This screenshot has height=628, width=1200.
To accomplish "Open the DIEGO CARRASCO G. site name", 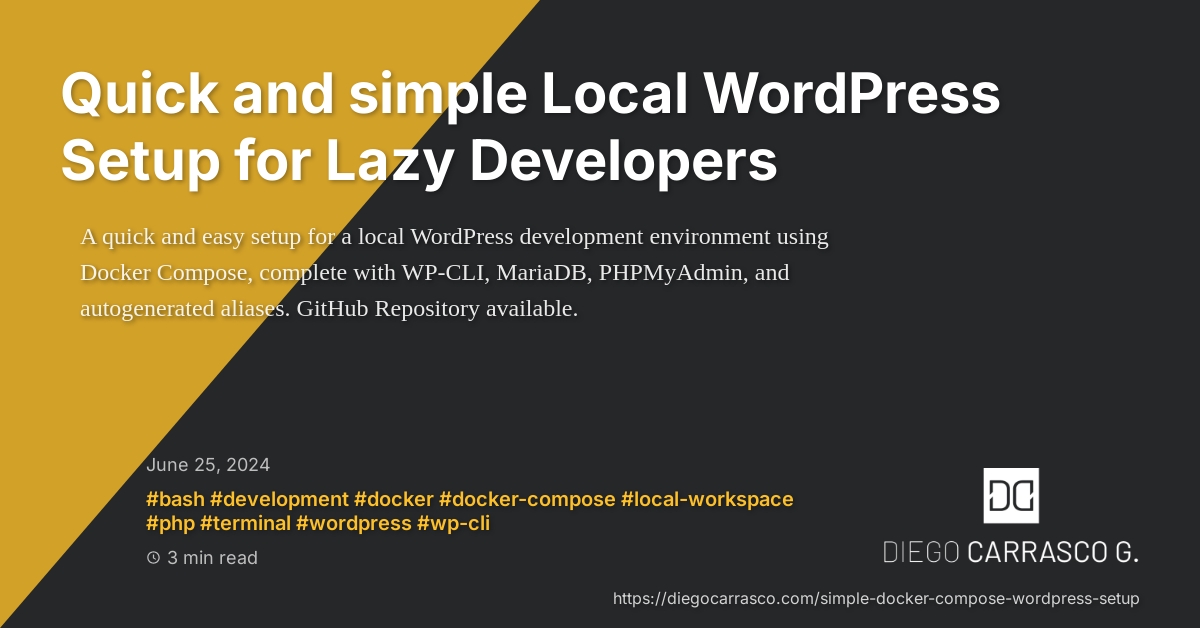I will pyautogui.click(x=1011, y=550).
